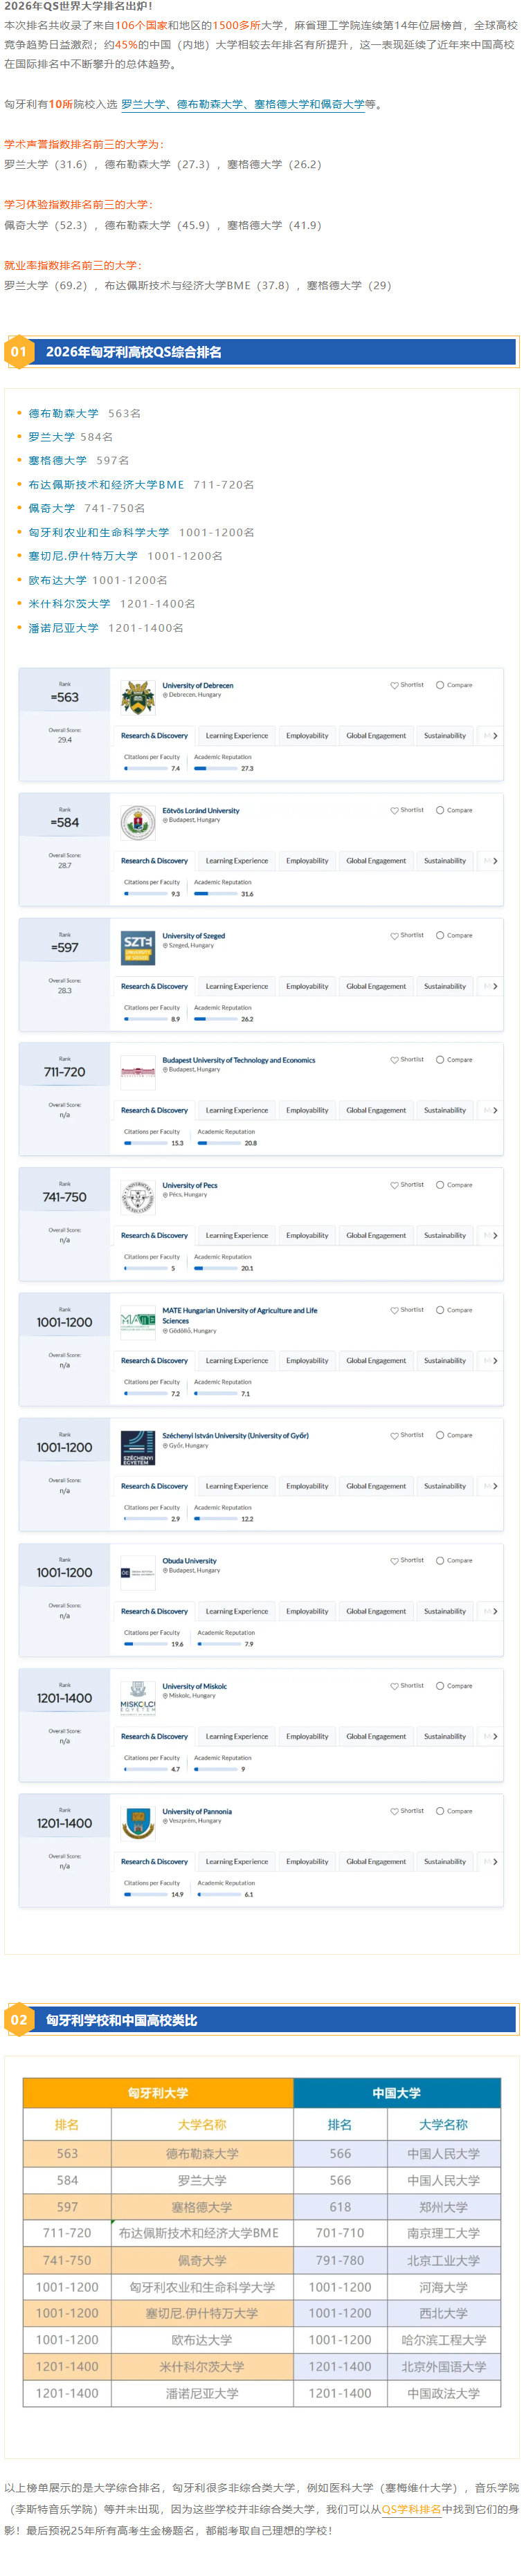Click the right chevron on University of Szeged card
Viewport: 524px width, 2576px height.
pos(495,986)
